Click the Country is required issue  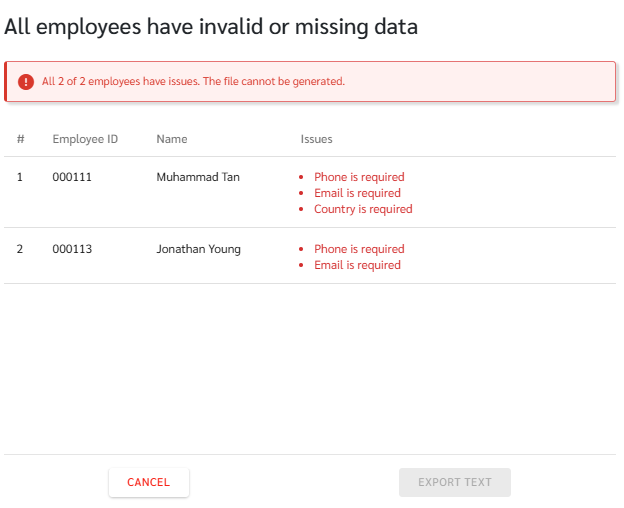coord(363,209)
